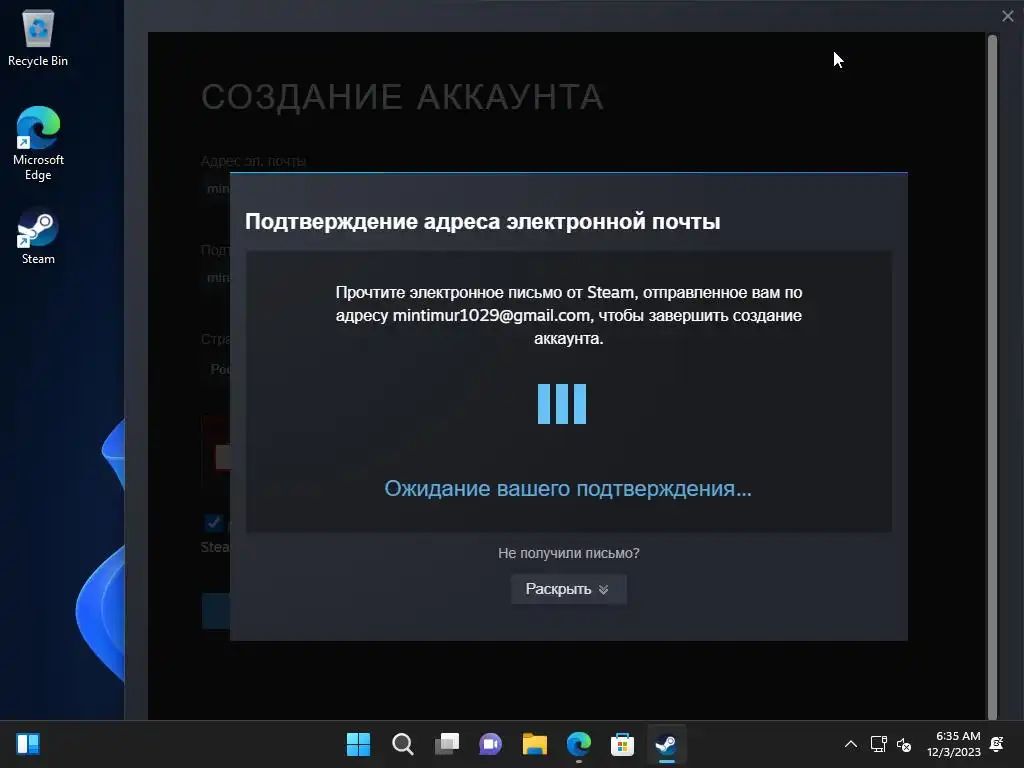The width and height of the screenshot is (1024, 768).
Task: Toggle the dimmed agreement checkbox behind the dialog
Action: tap(214, 522)
